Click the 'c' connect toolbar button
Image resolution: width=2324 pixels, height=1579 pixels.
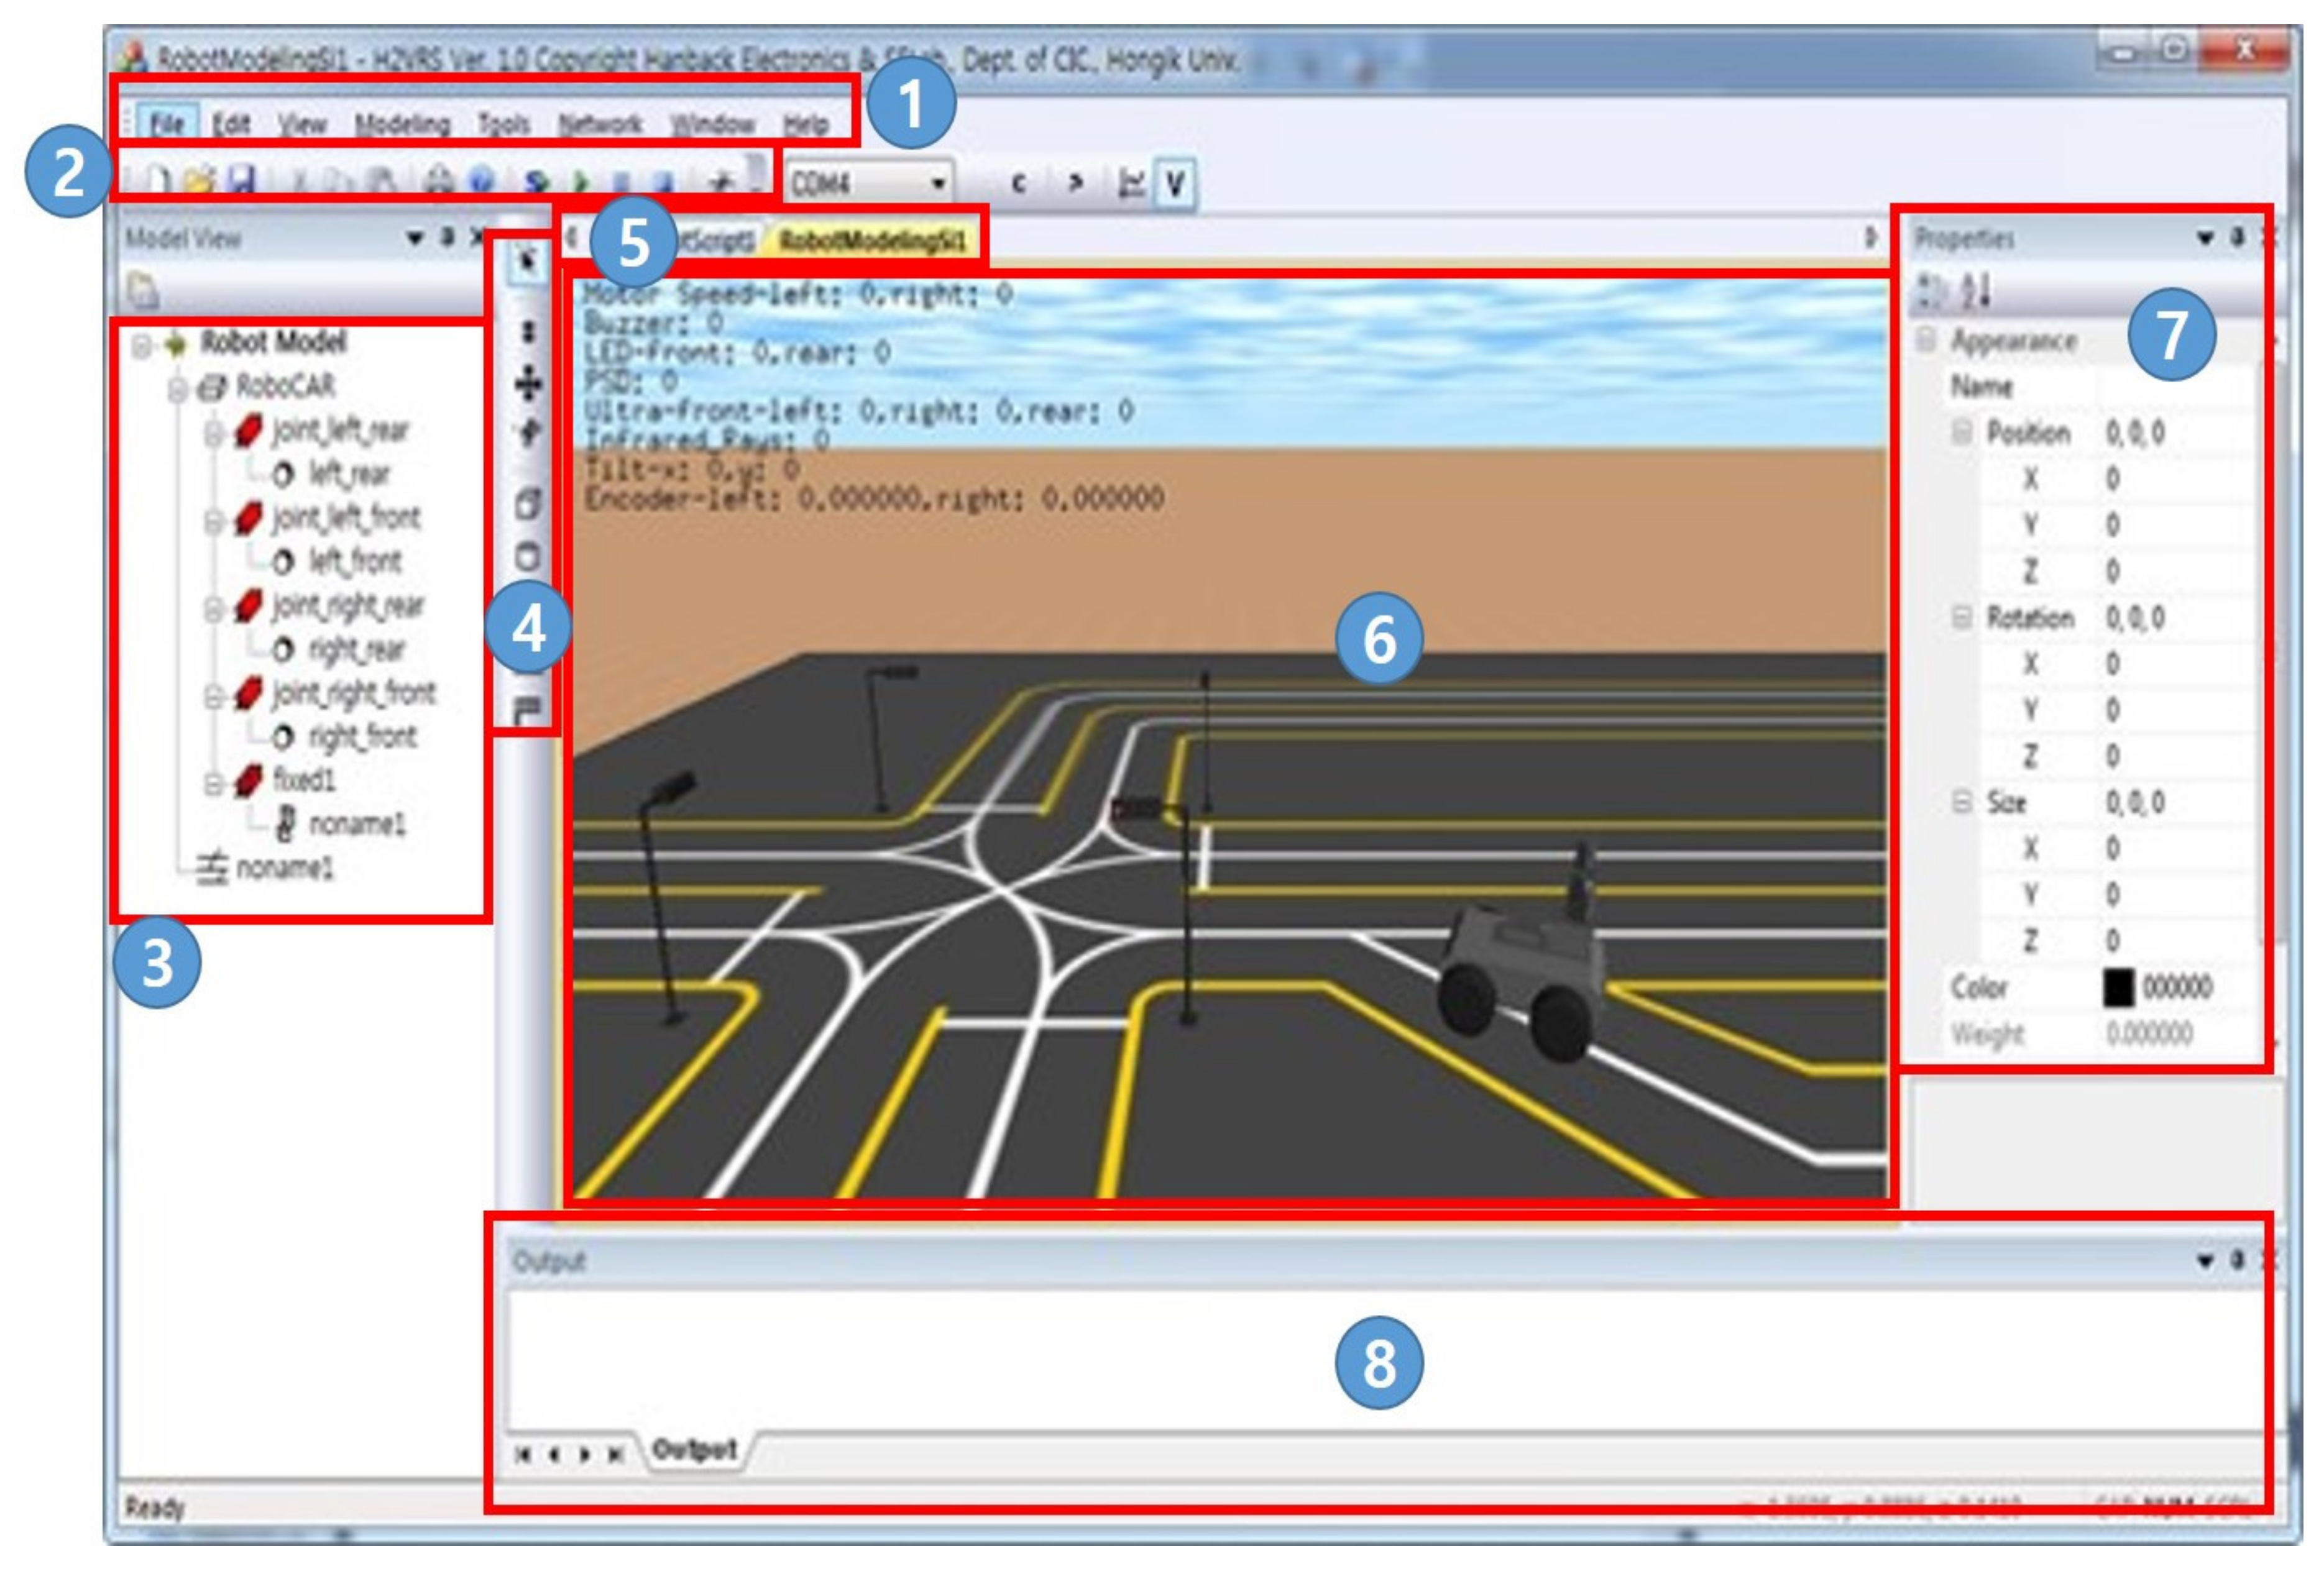[1018, 184]
